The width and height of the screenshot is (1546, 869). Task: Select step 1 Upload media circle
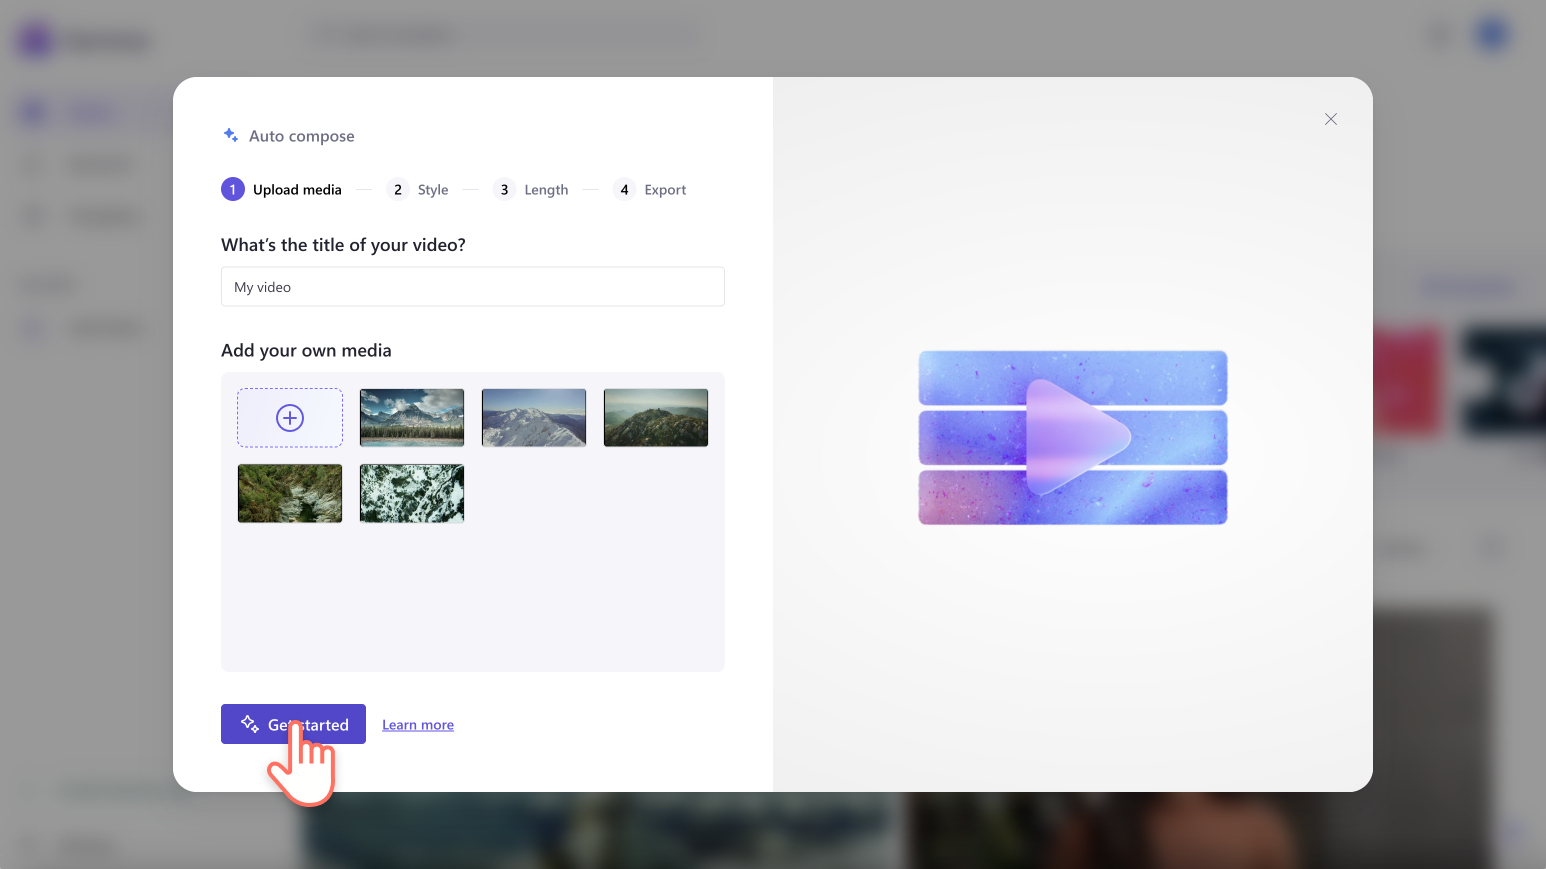(232, 189)
